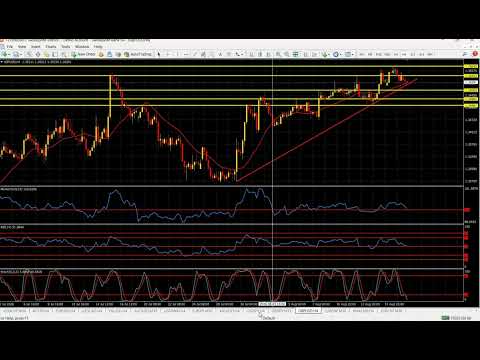
Task: Switch chart to Line Chart style
Action: coord(269,54)
